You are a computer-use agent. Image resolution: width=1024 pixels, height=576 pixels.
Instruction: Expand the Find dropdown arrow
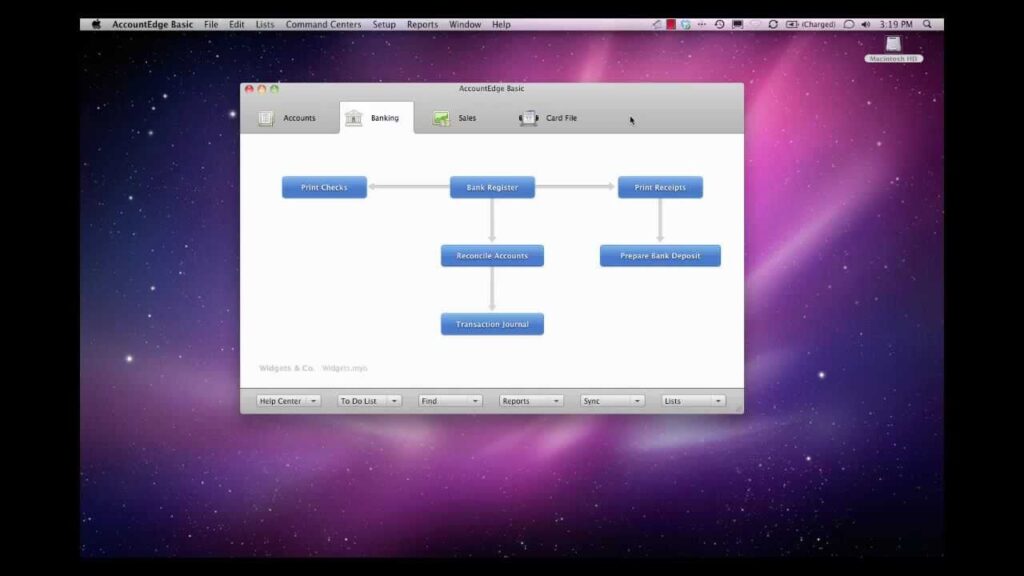click(475, 401)
